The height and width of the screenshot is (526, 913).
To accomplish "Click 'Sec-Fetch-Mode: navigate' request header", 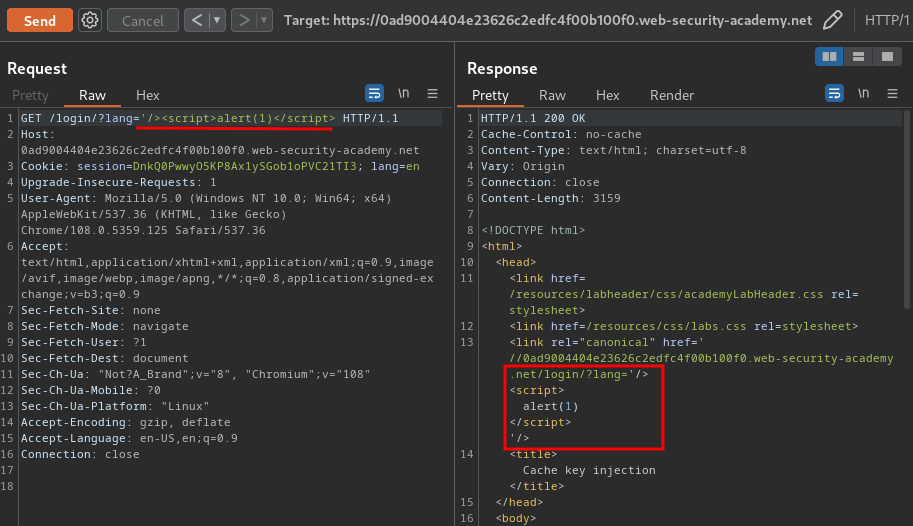I will [x=105, y=326].
